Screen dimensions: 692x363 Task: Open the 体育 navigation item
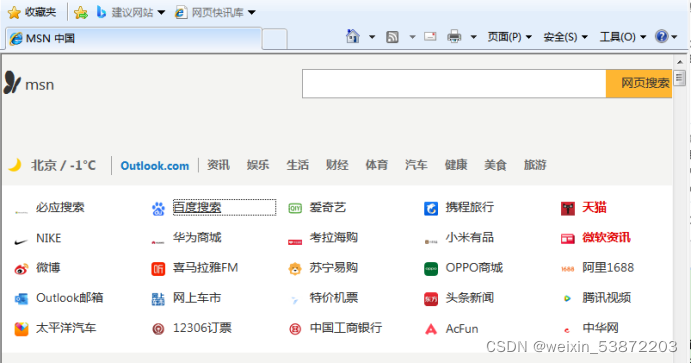click(376, 165)
